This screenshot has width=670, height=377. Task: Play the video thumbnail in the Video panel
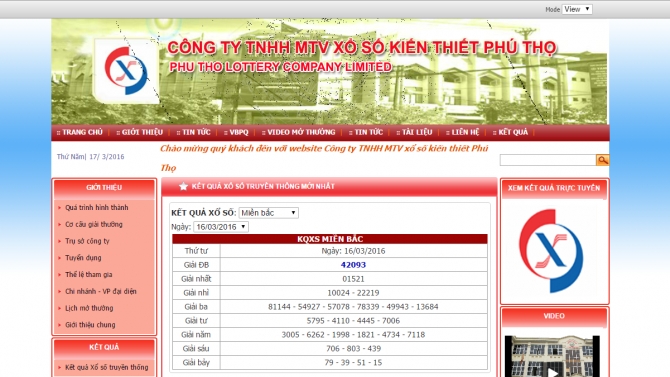click(x=552, y=356)
